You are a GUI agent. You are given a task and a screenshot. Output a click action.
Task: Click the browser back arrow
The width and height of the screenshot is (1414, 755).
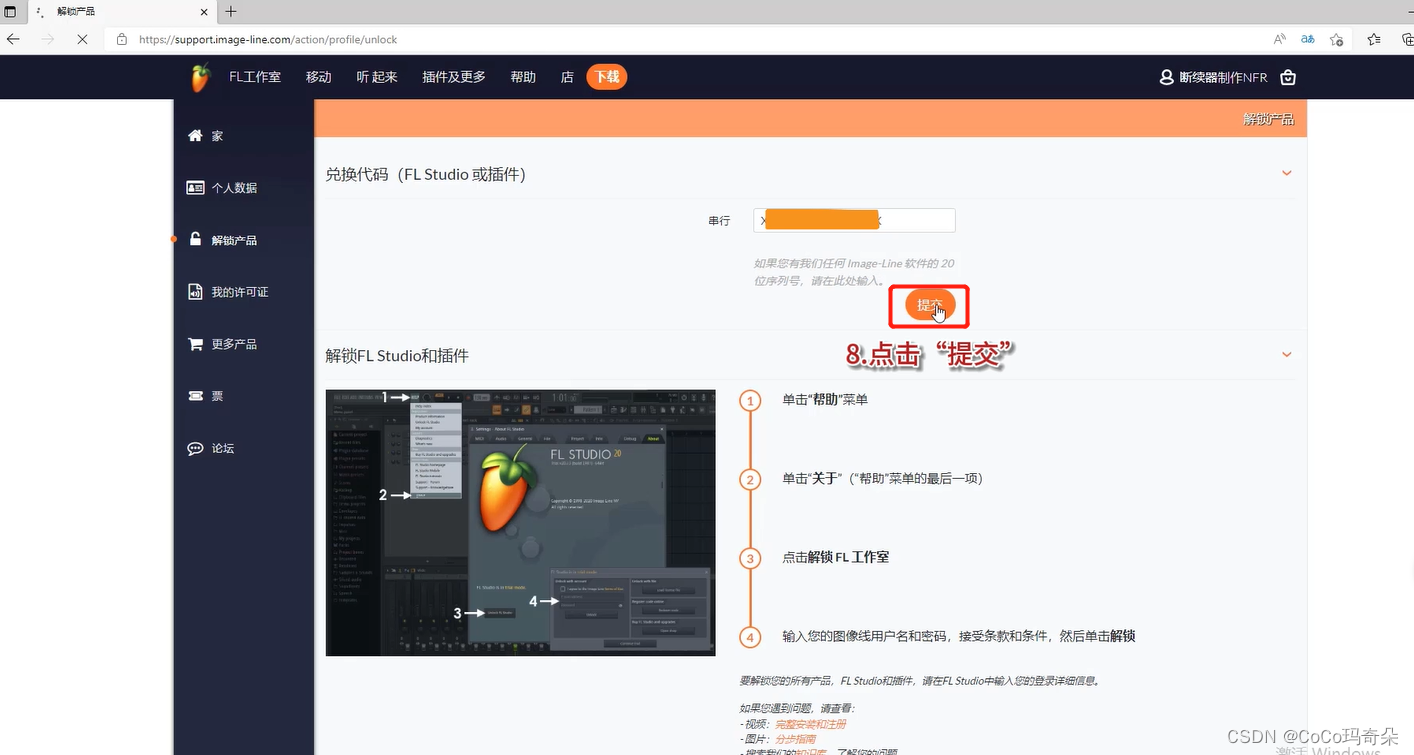(13, 39)
